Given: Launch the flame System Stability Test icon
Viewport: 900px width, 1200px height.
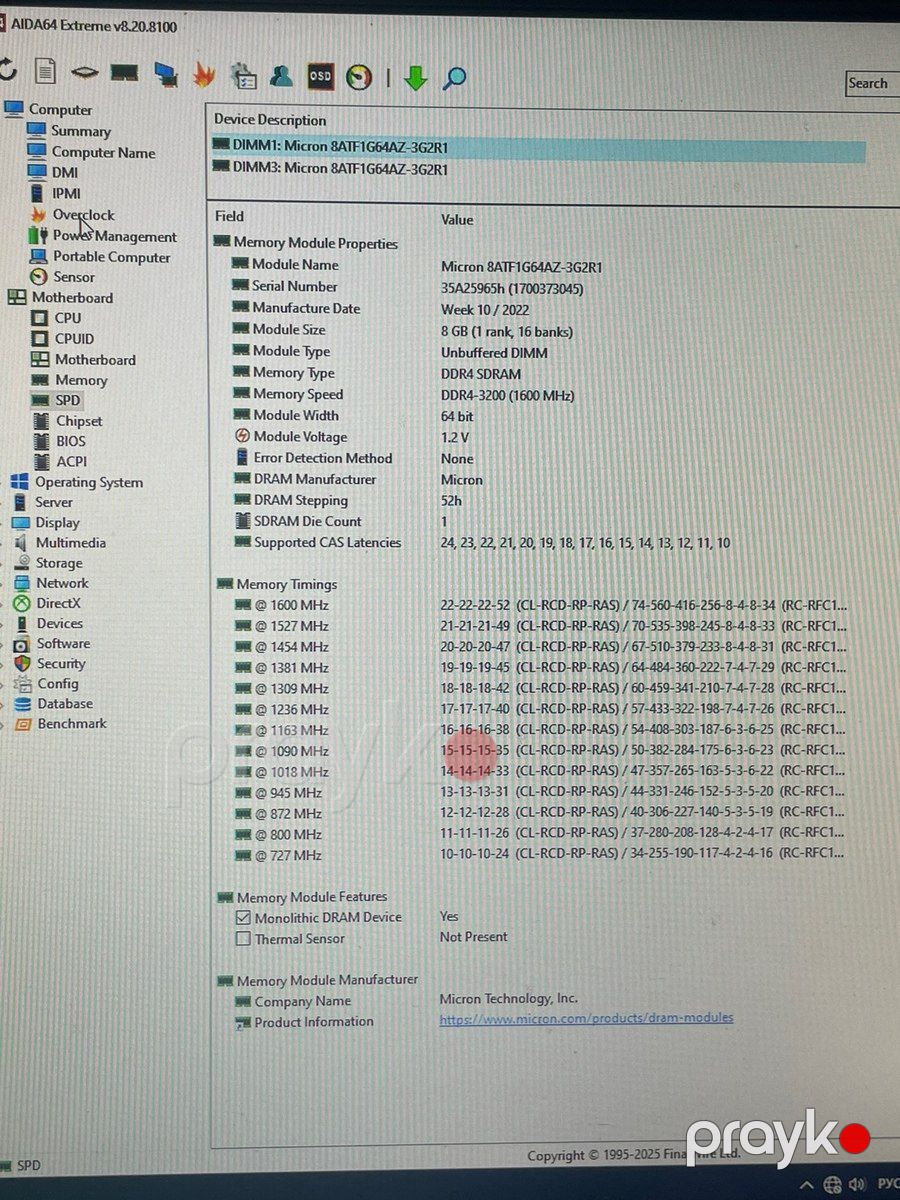Looking at the screenshot, I should pyautogui.click(x=204, y=74).
